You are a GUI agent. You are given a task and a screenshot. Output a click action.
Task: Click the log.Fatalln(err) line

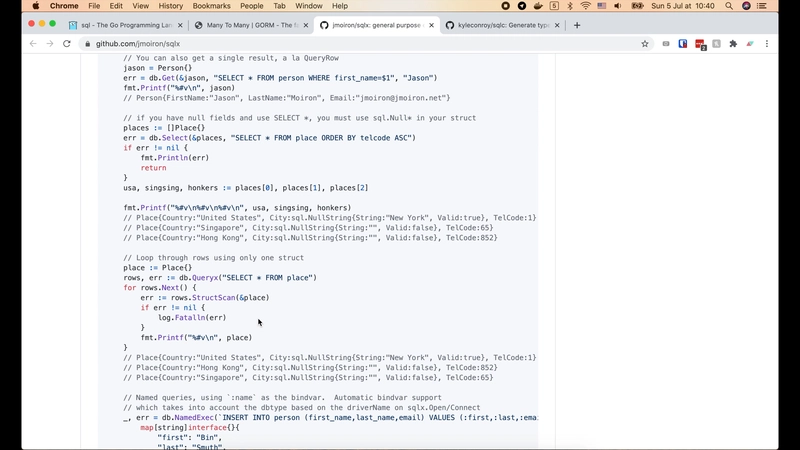[x=192, y=317]
